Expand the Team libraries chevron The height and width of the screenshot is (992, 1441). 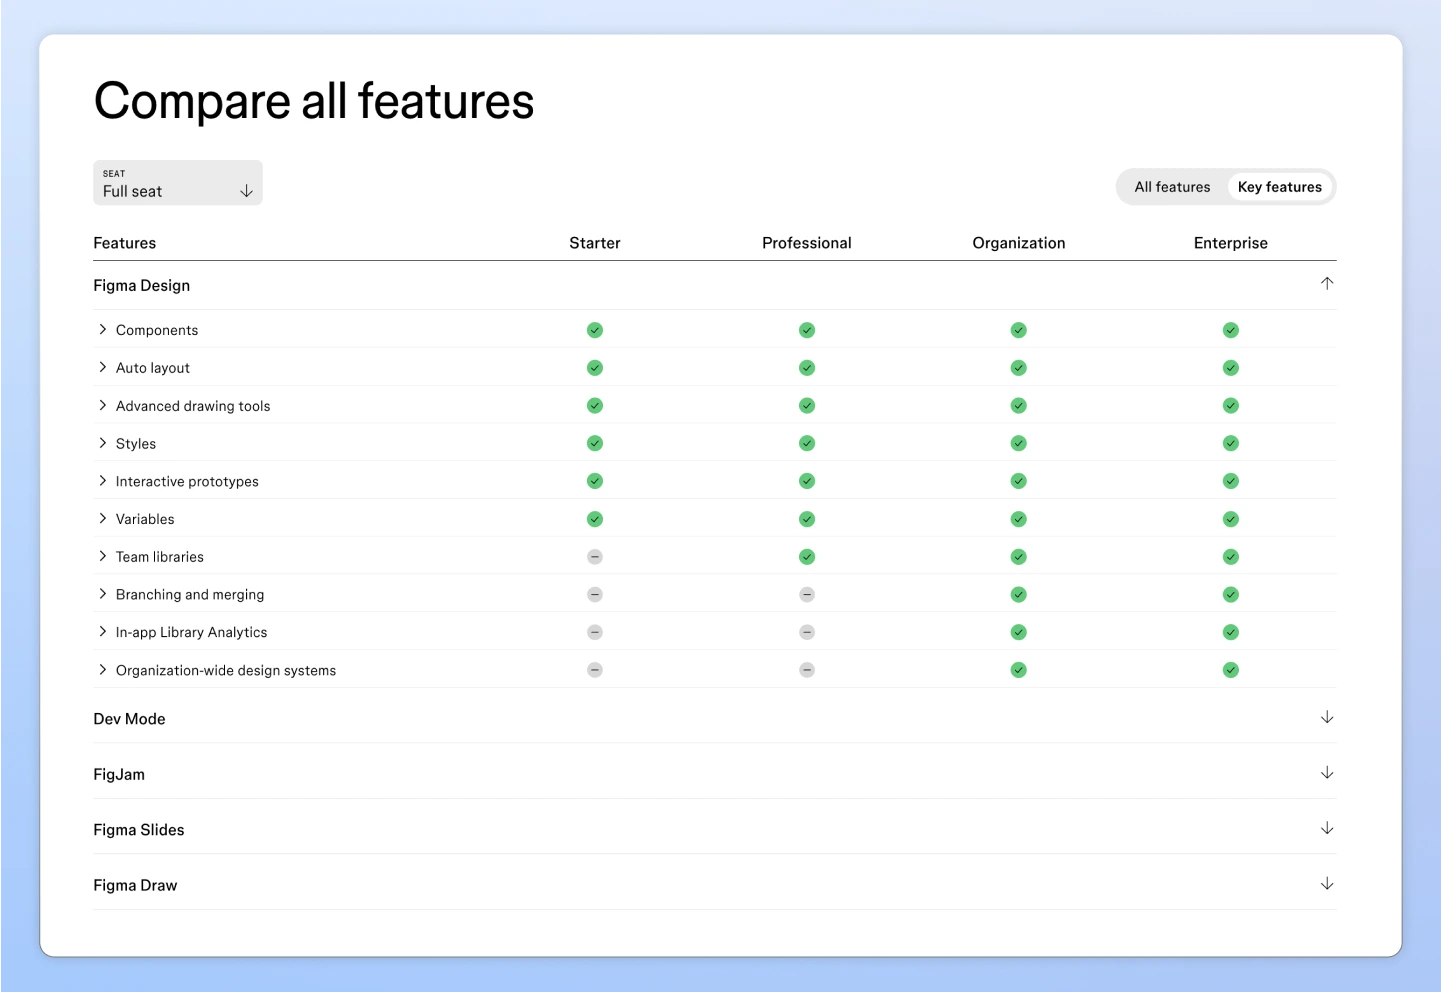click(102, 556)
